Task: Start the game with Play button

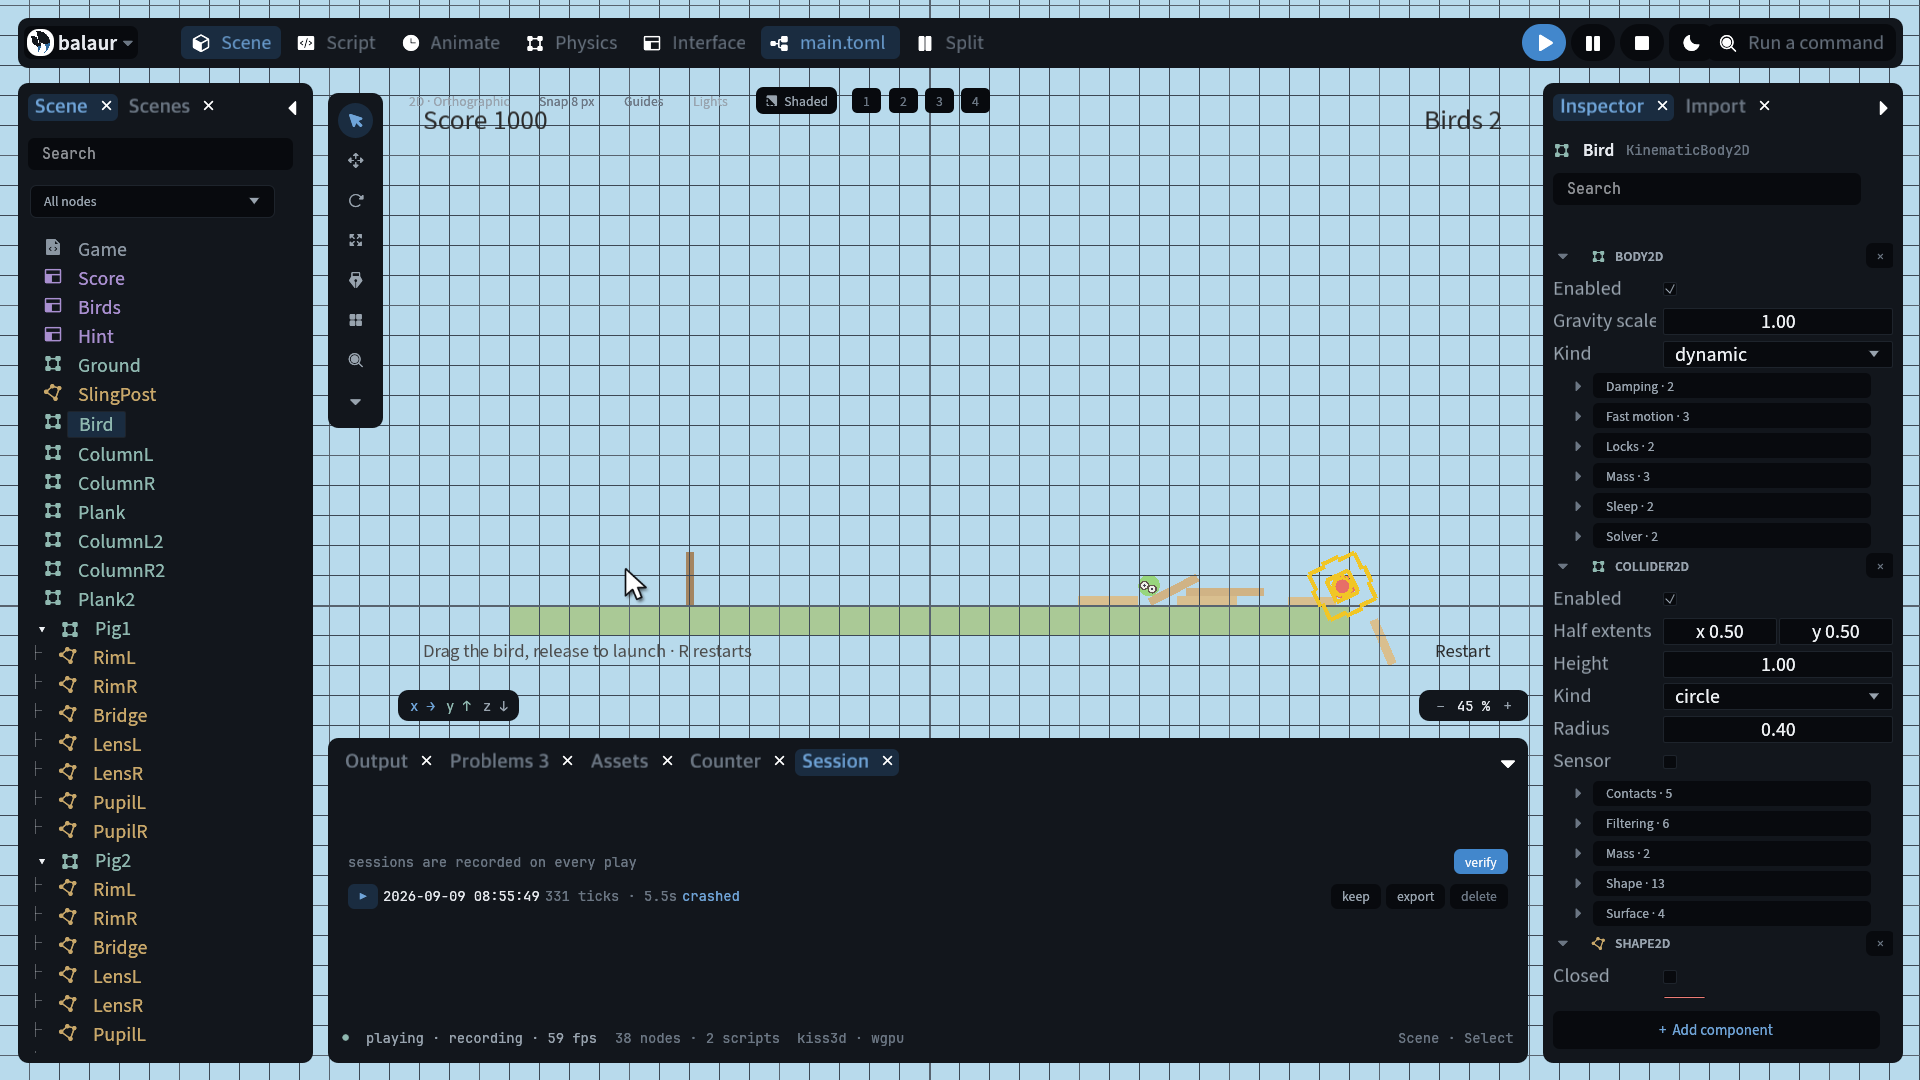Action: (x=1544, y=43)
